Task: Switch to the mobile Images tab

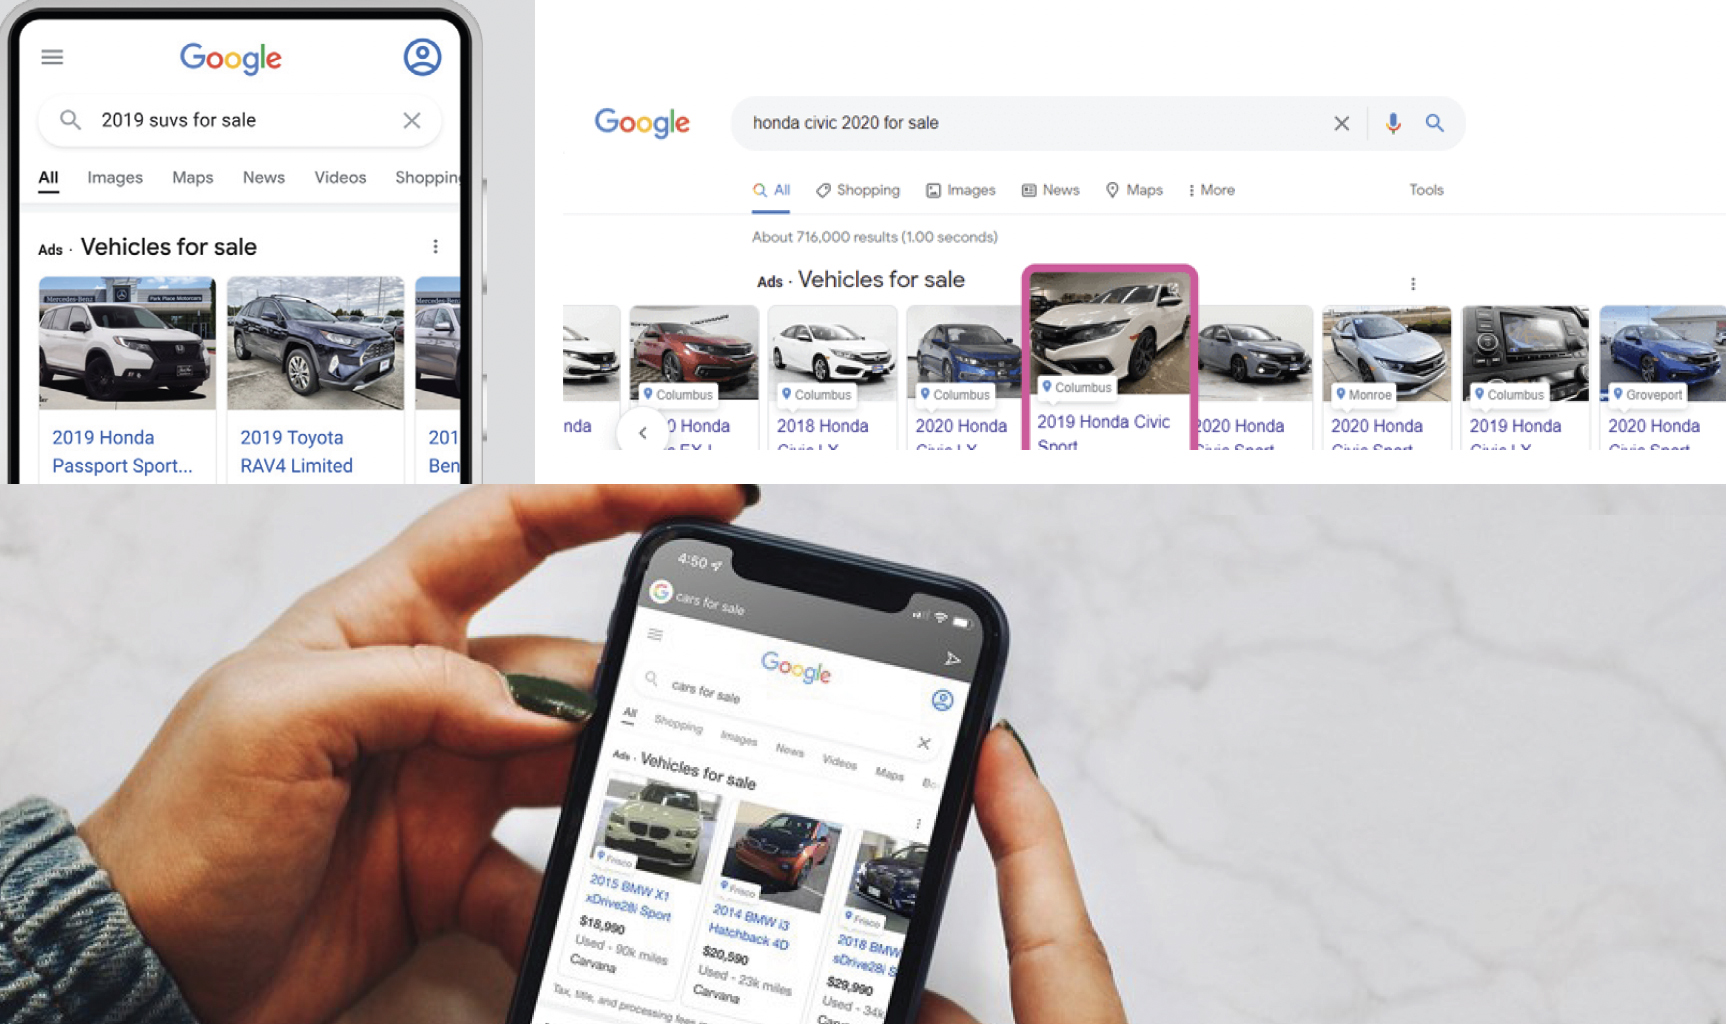Action: tap(114, 177)
